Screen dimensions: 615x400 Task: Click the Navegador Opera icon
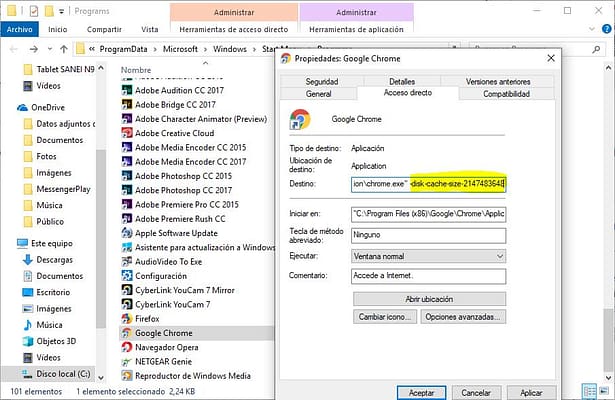coord(127,347)
